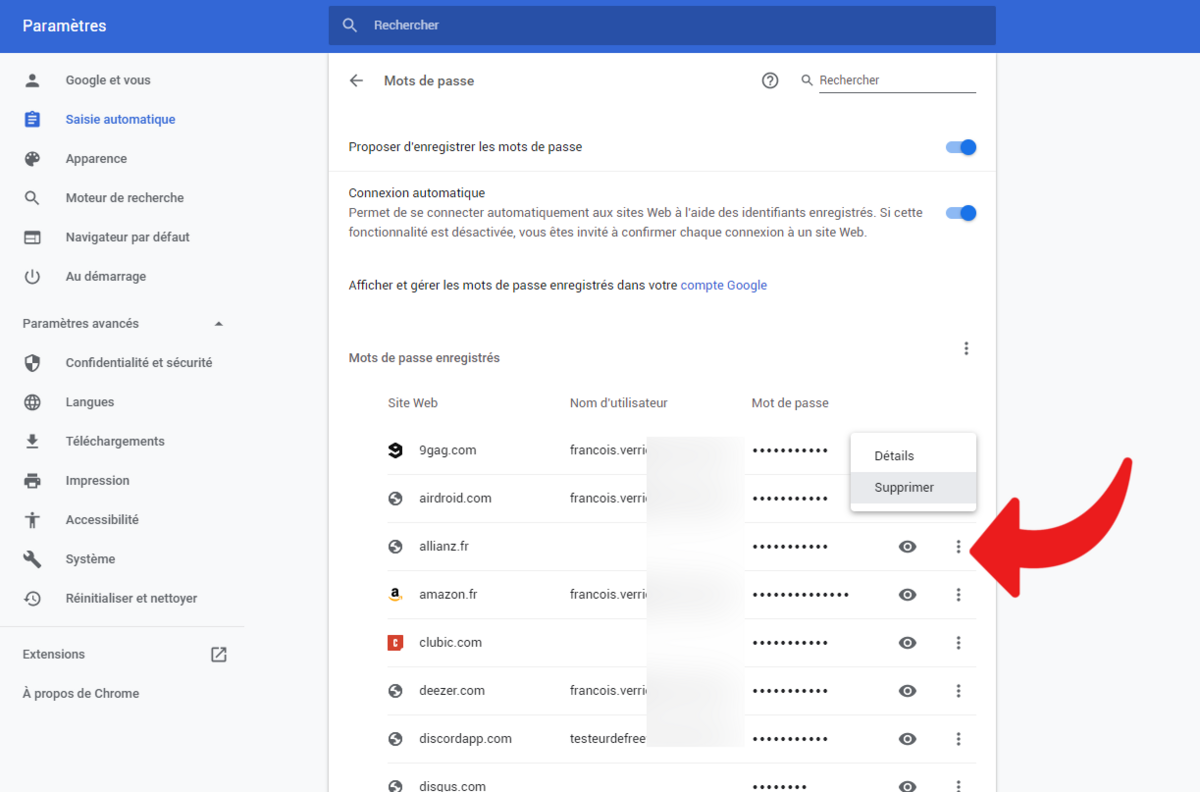Open the compte Google link
The height and width of the screenshot is (792, 1200).
(724, 285)
